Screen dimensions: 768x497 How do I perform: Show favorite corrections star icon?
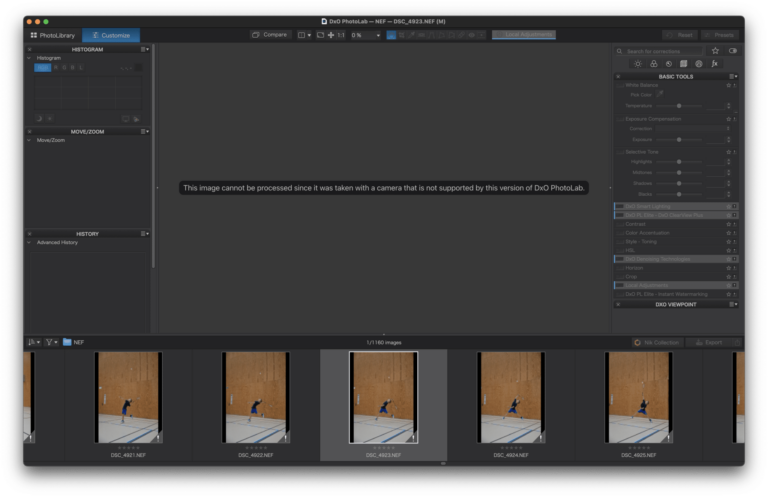click(x=714, y=50)
